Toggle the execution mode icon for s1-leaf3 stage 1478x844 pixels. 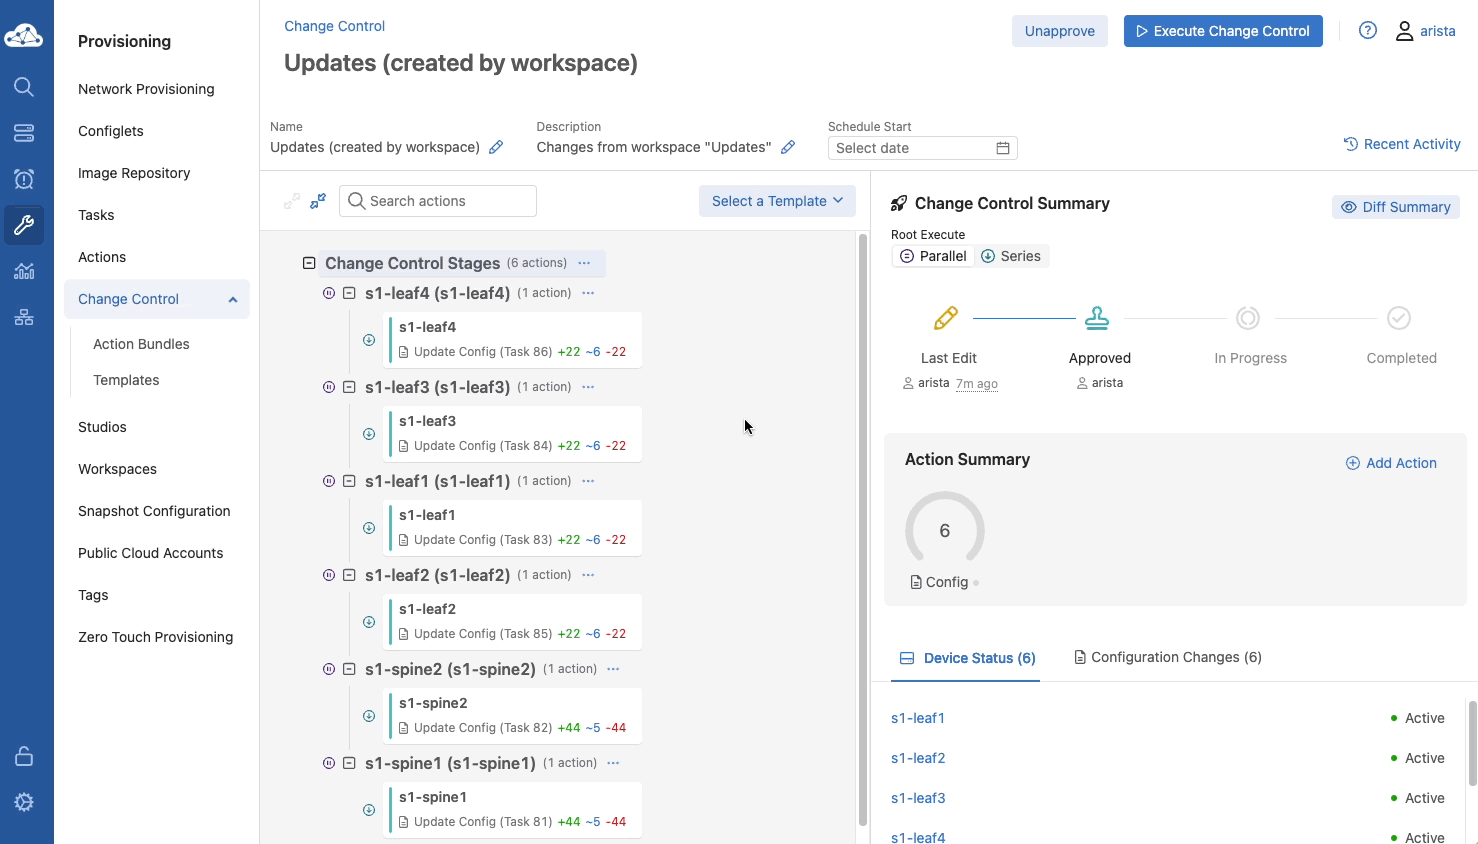329,387
